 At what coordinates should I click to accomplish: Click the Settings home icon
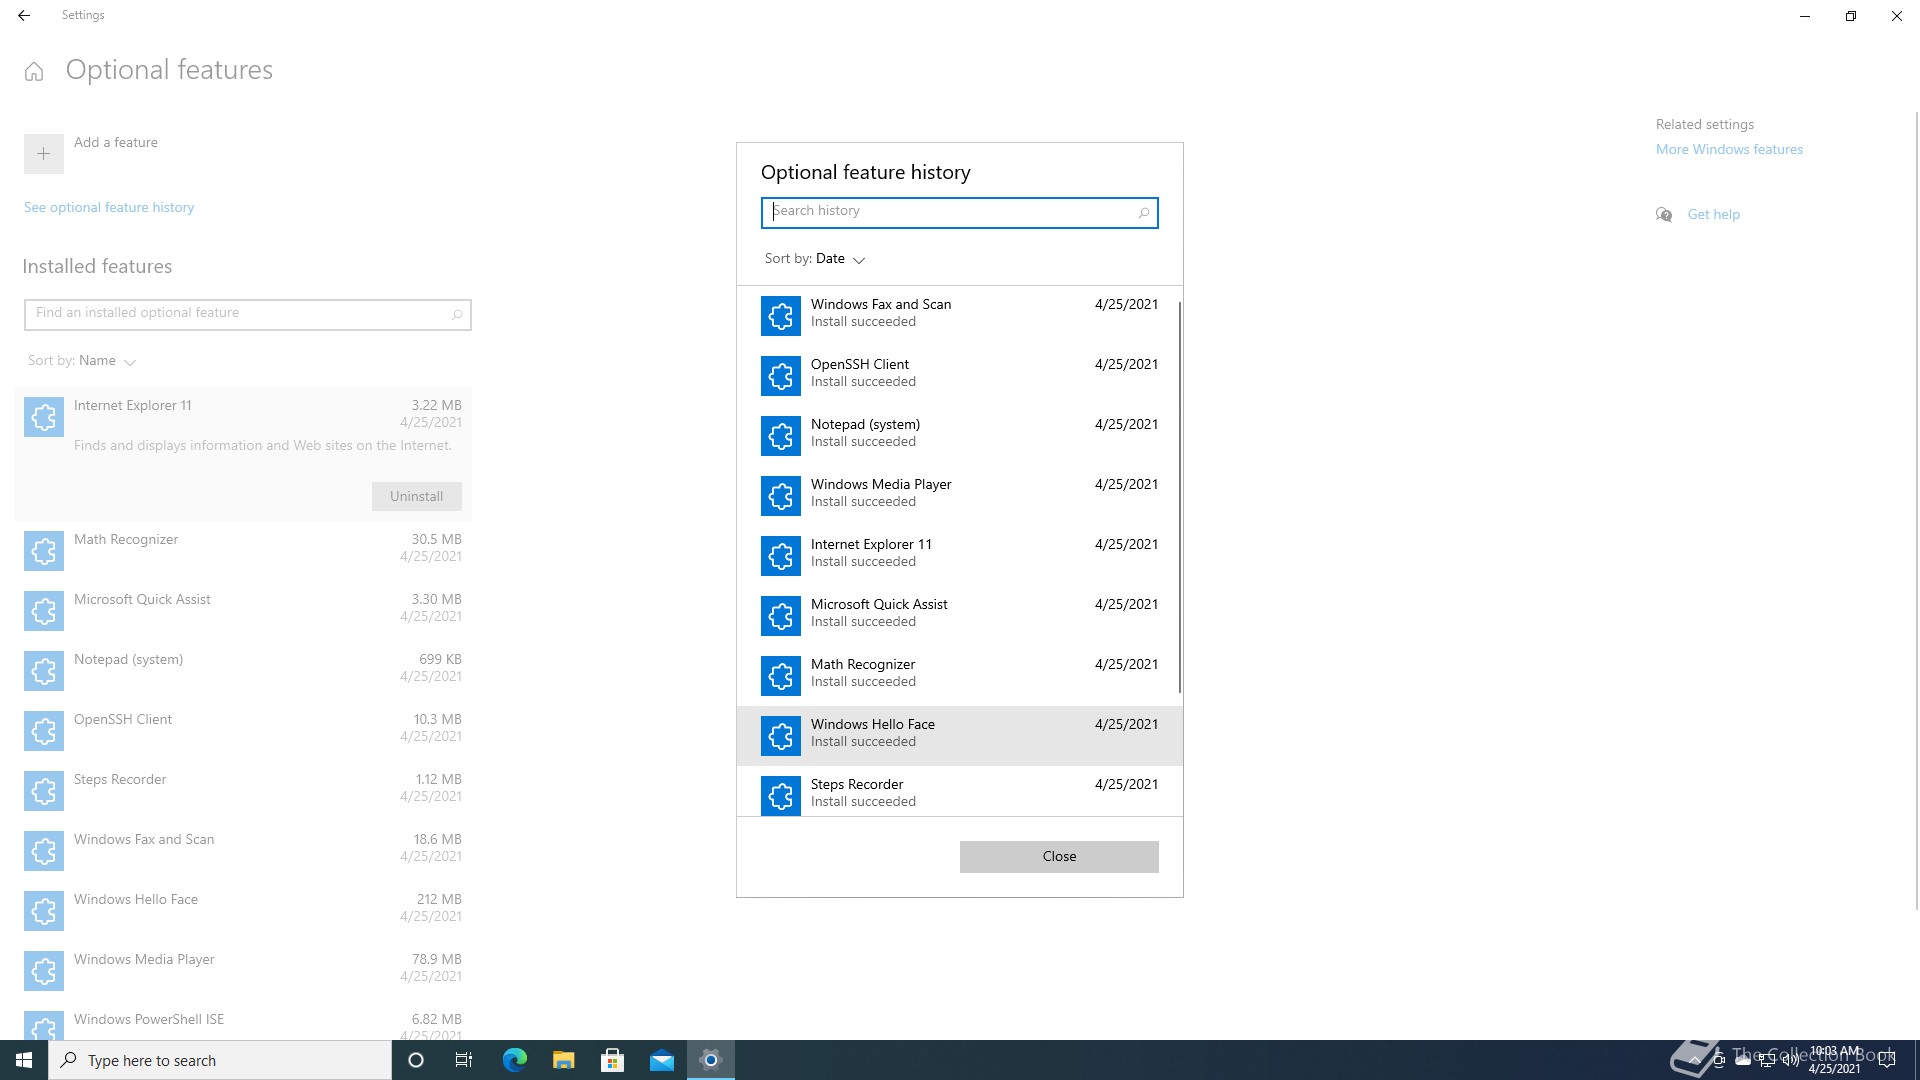pos(34,71)
